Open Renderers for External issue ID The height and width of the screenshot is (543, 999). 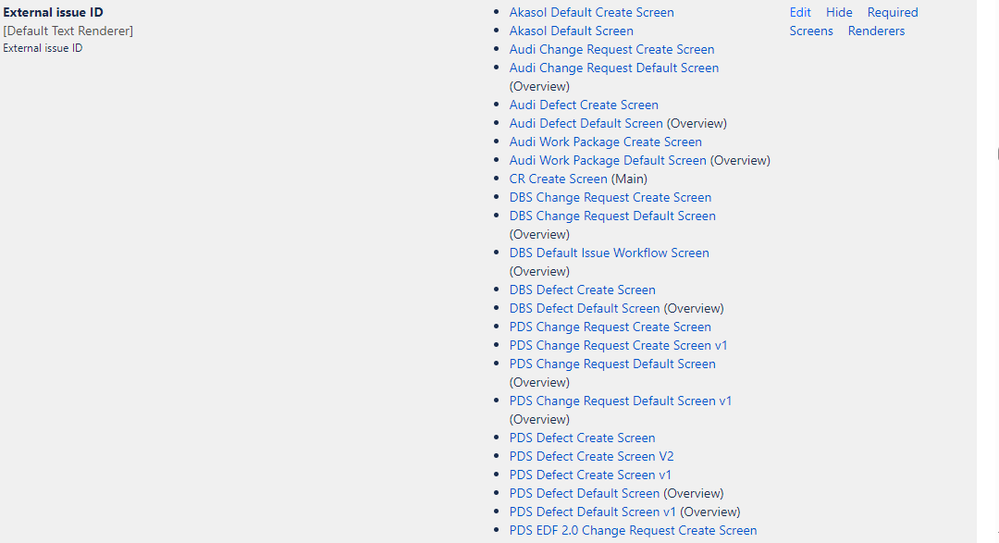pyautogui.click(x=876, y=31)
